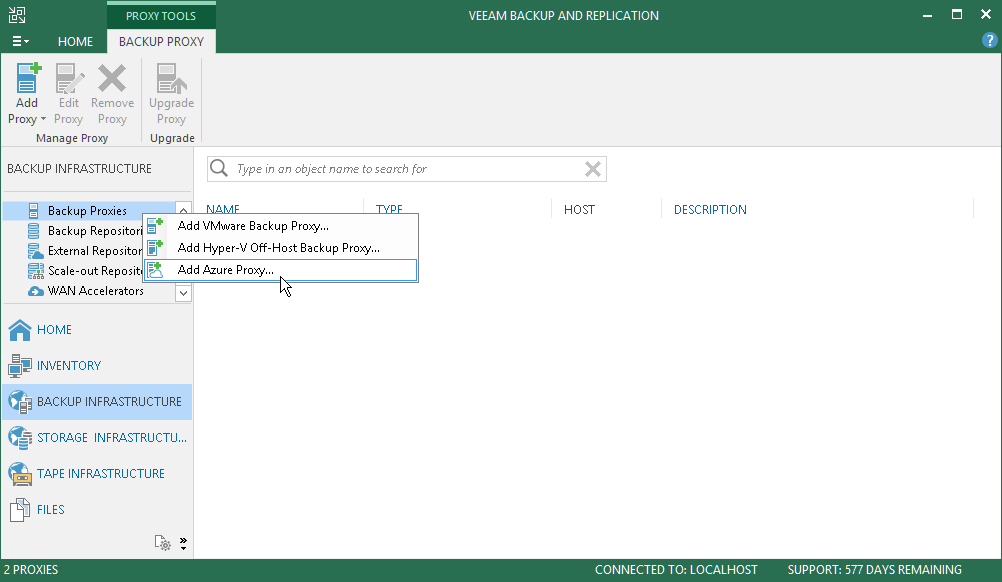Click the VMware proxy menu icon
This screenshot has width=1002, height=582.
tap(155, 226)
